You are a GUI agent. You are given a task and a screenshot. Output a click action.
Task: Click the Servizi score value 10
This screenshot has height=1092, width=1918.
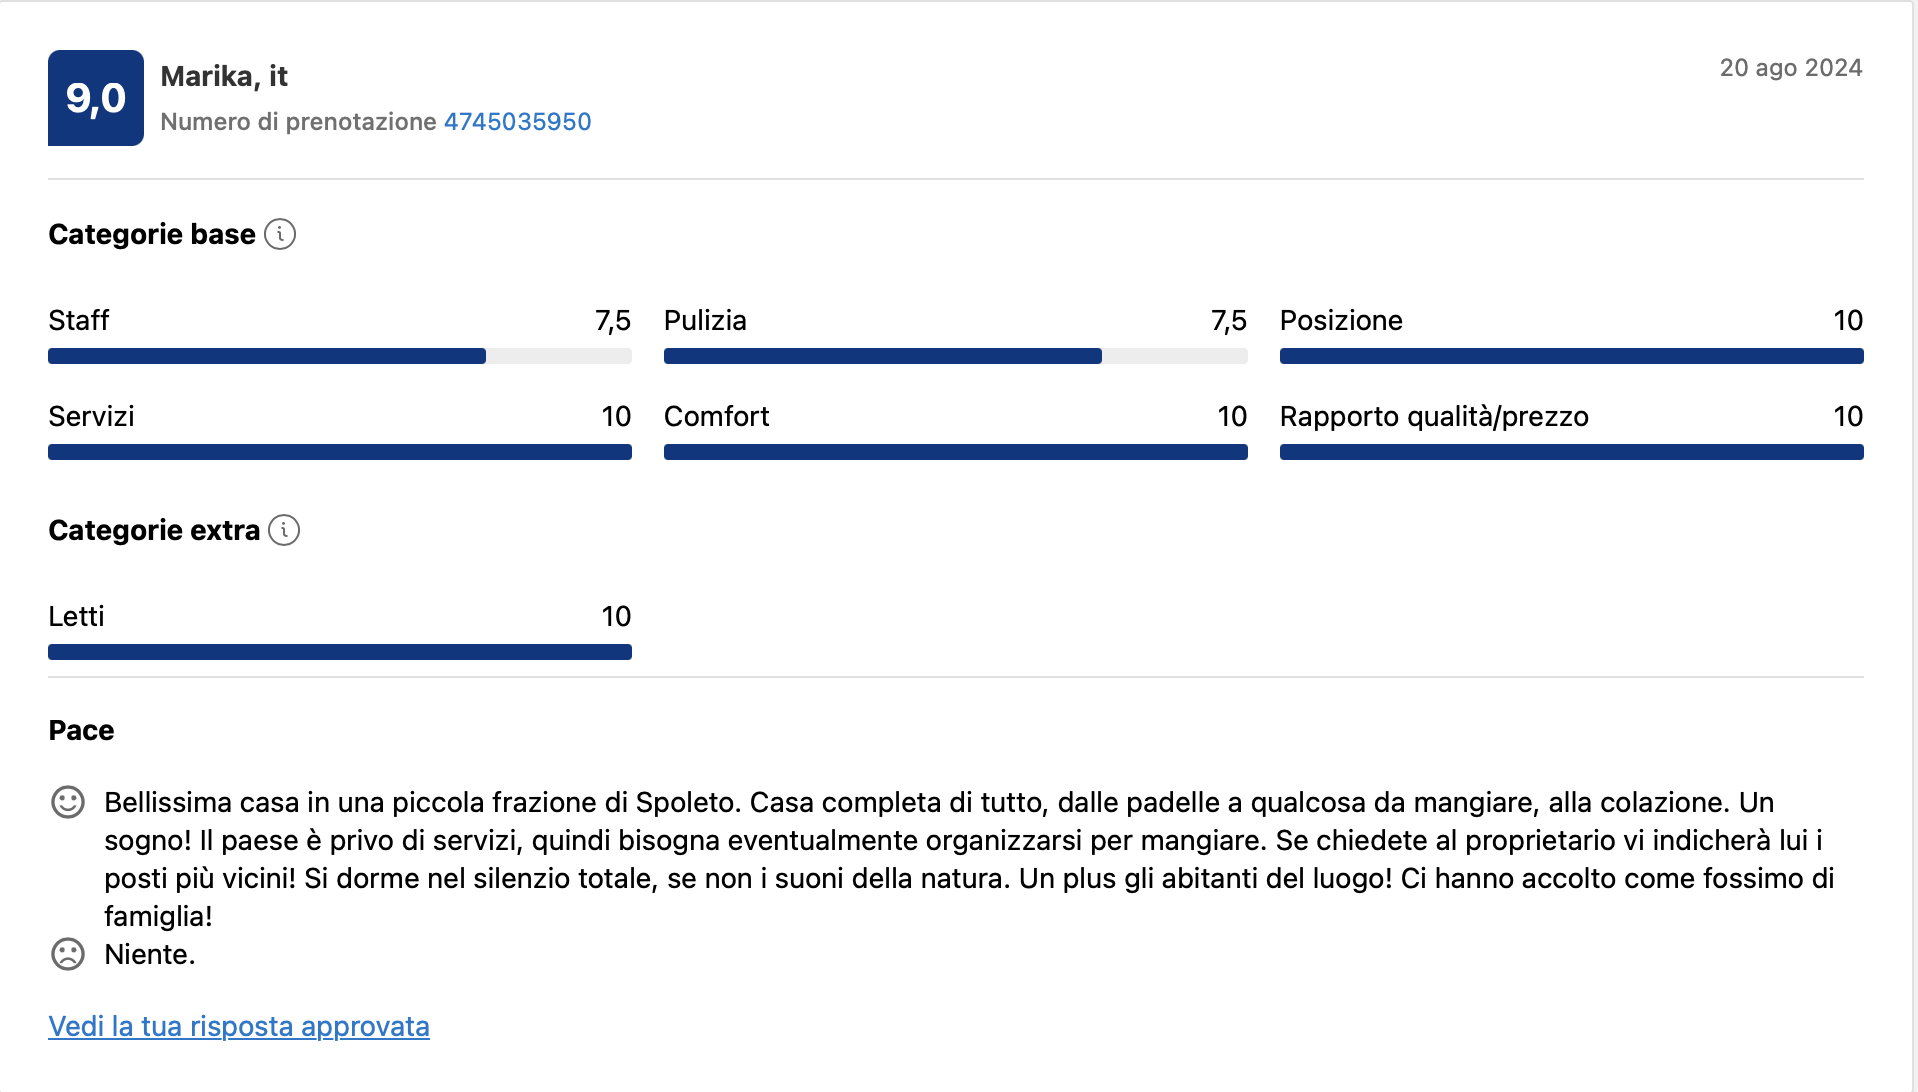click(617, 416)
